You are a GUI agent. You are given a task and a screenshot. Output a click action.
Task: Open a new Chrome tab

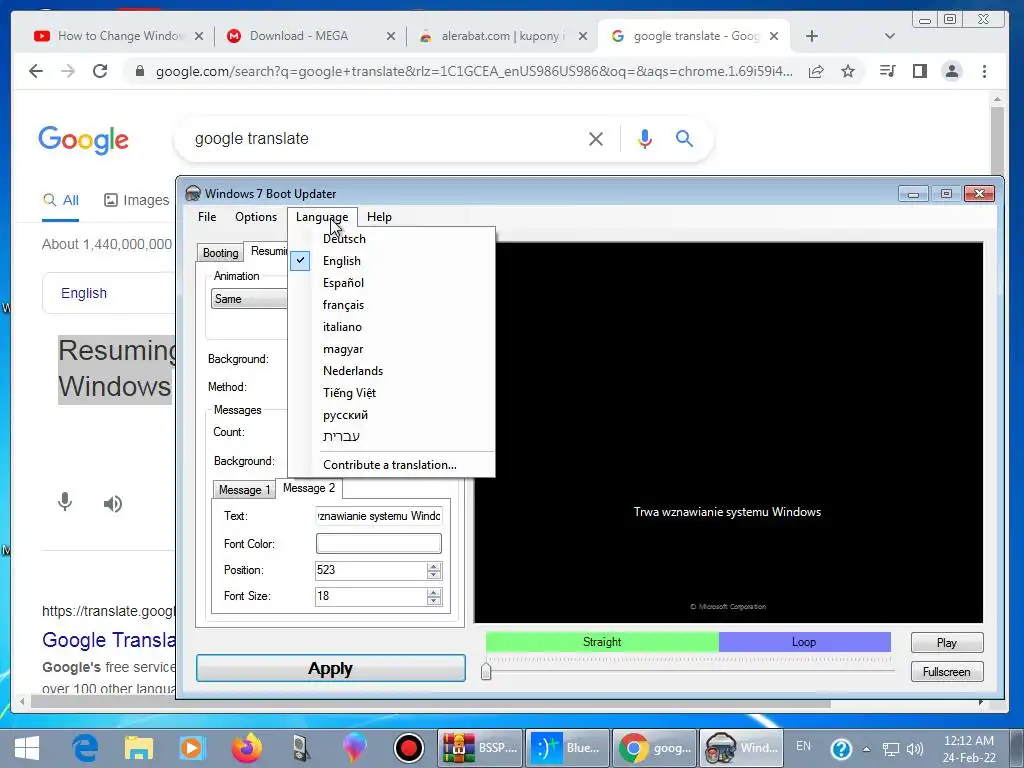click(812, 36)
